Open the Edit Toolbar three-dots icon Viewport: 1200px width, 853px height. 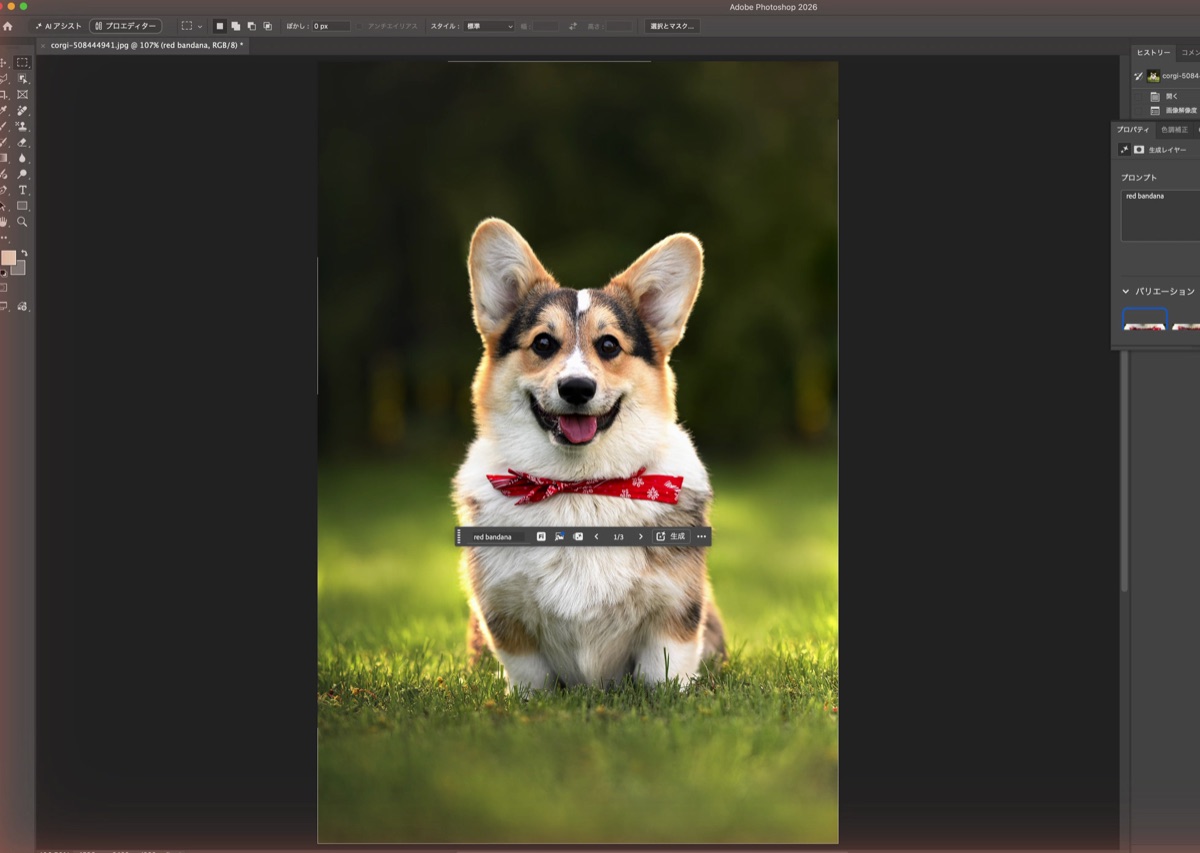[4, 238]
